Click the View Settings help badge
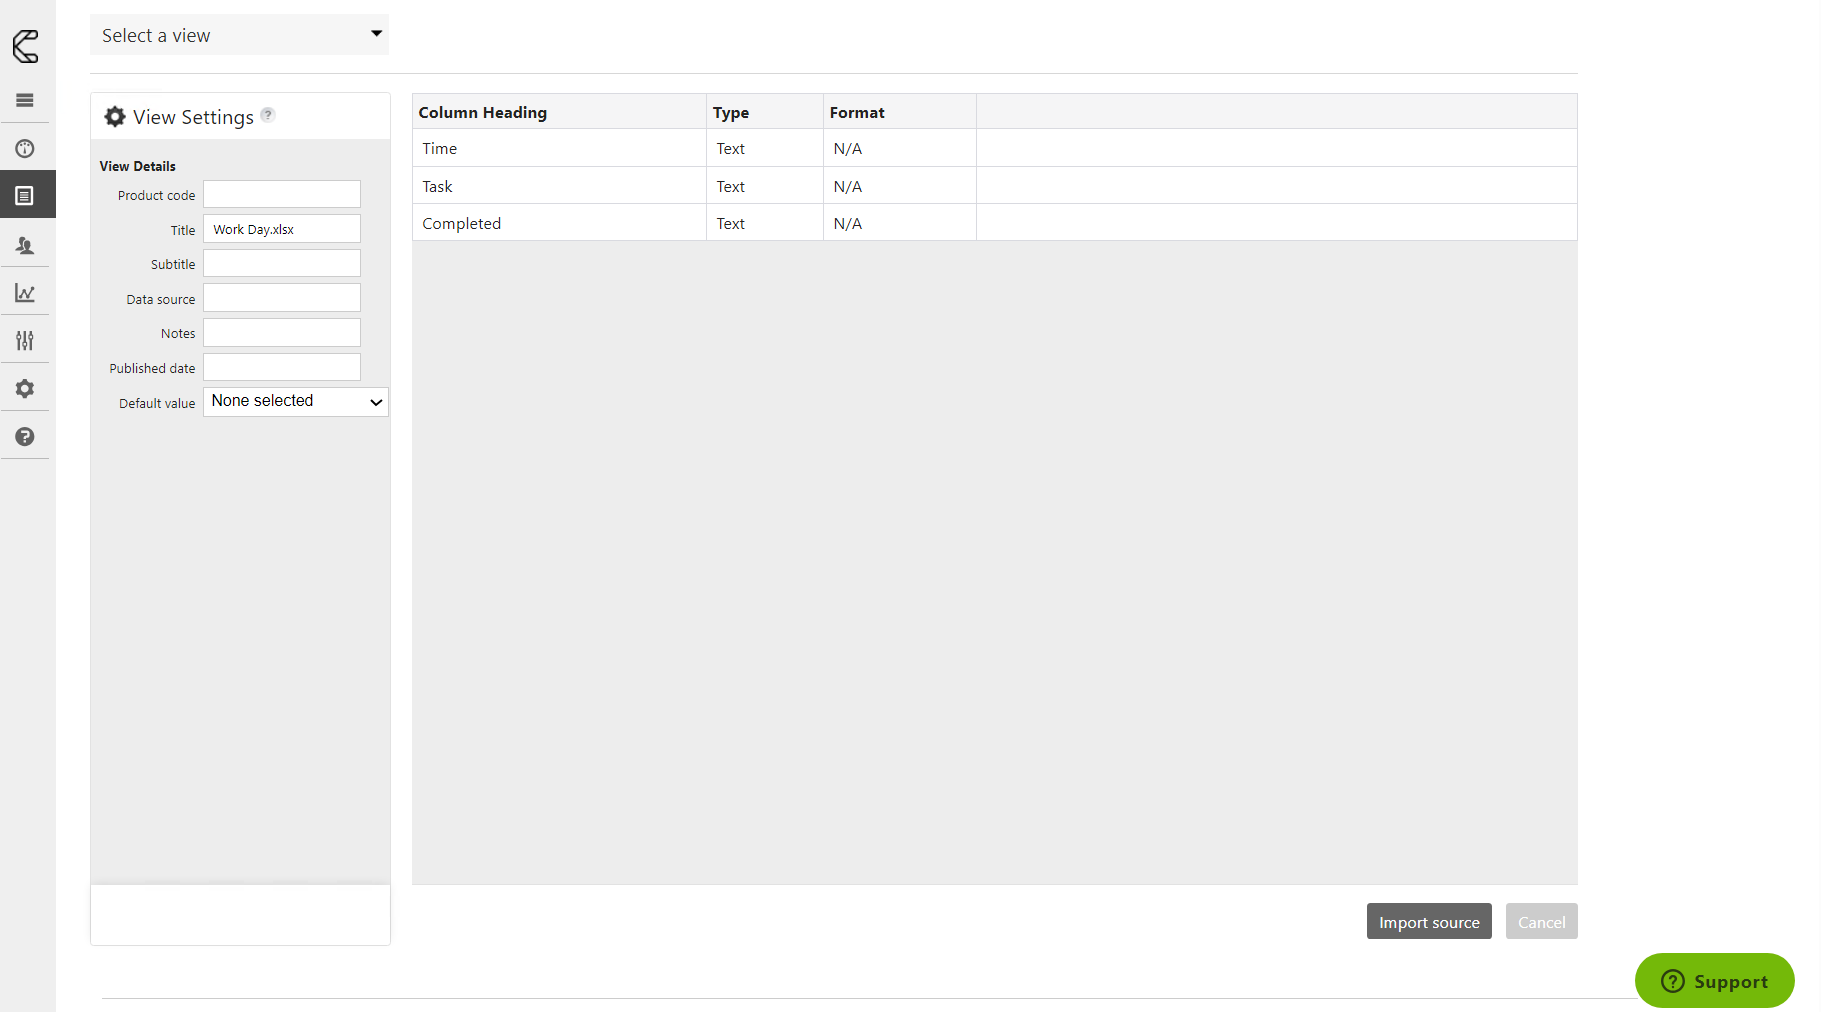The width and height of the screenshot is (1821, 1012). coord(267,115)
